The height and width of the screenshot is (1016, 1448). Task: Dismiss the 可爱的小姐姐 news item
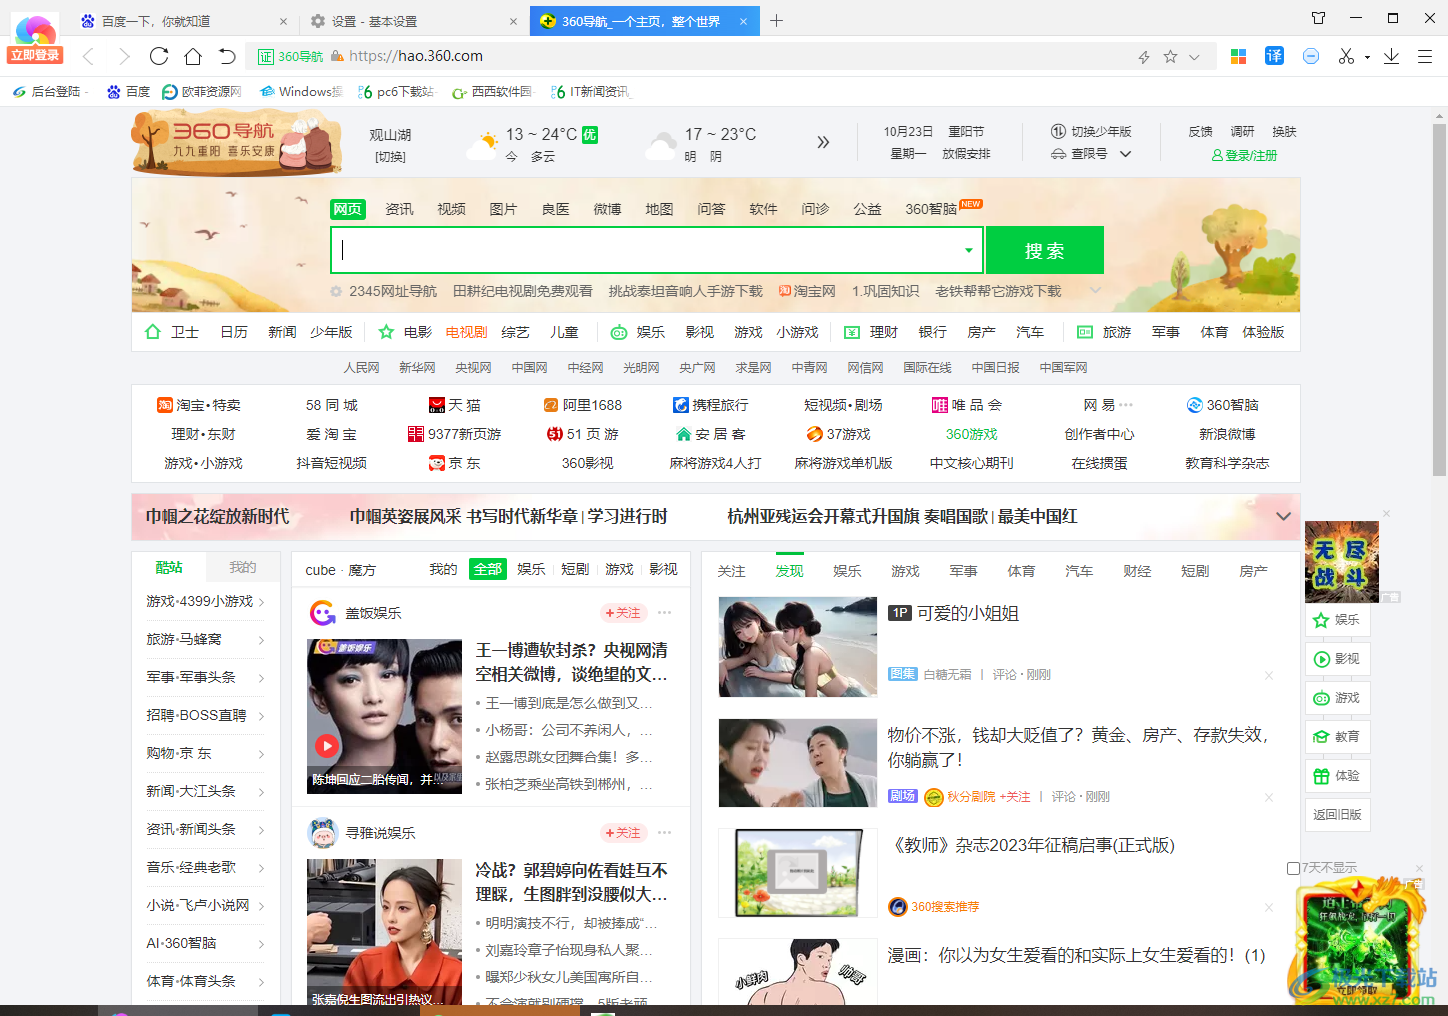point(1269,675)
